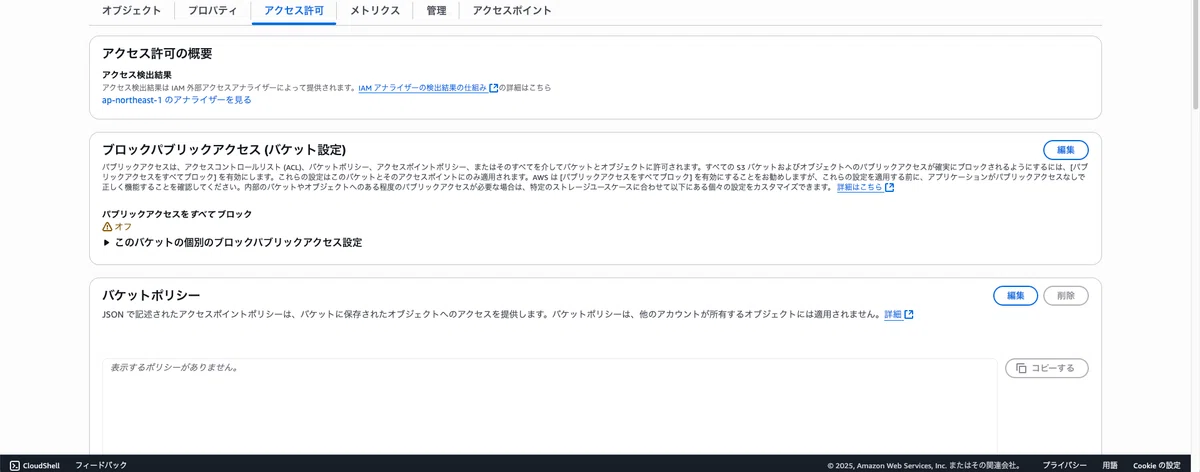Click the パブリックアクセスをすべてブロック label
This screenshot has height=472, width=1200.
tap(177, 214)
